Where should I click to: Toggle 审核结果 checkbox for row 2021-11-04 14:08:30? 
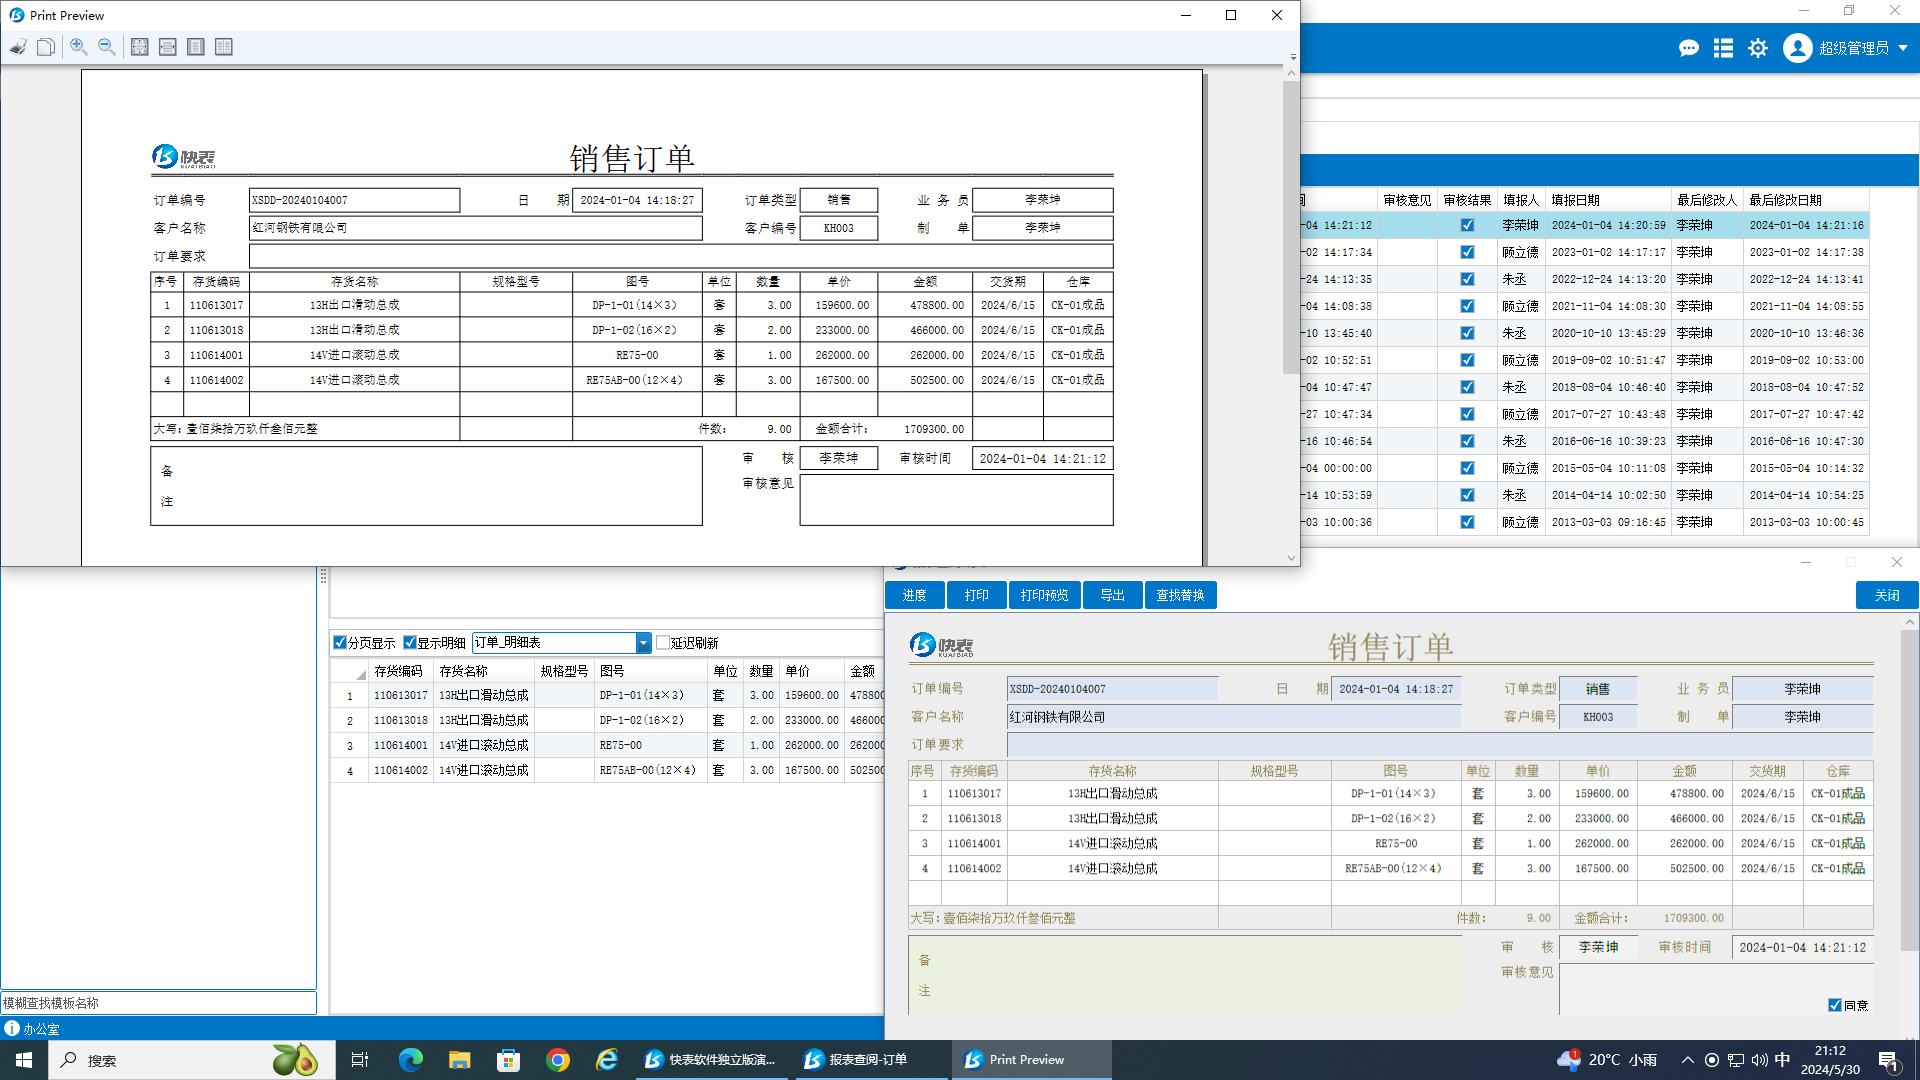tap(1467, 306)
